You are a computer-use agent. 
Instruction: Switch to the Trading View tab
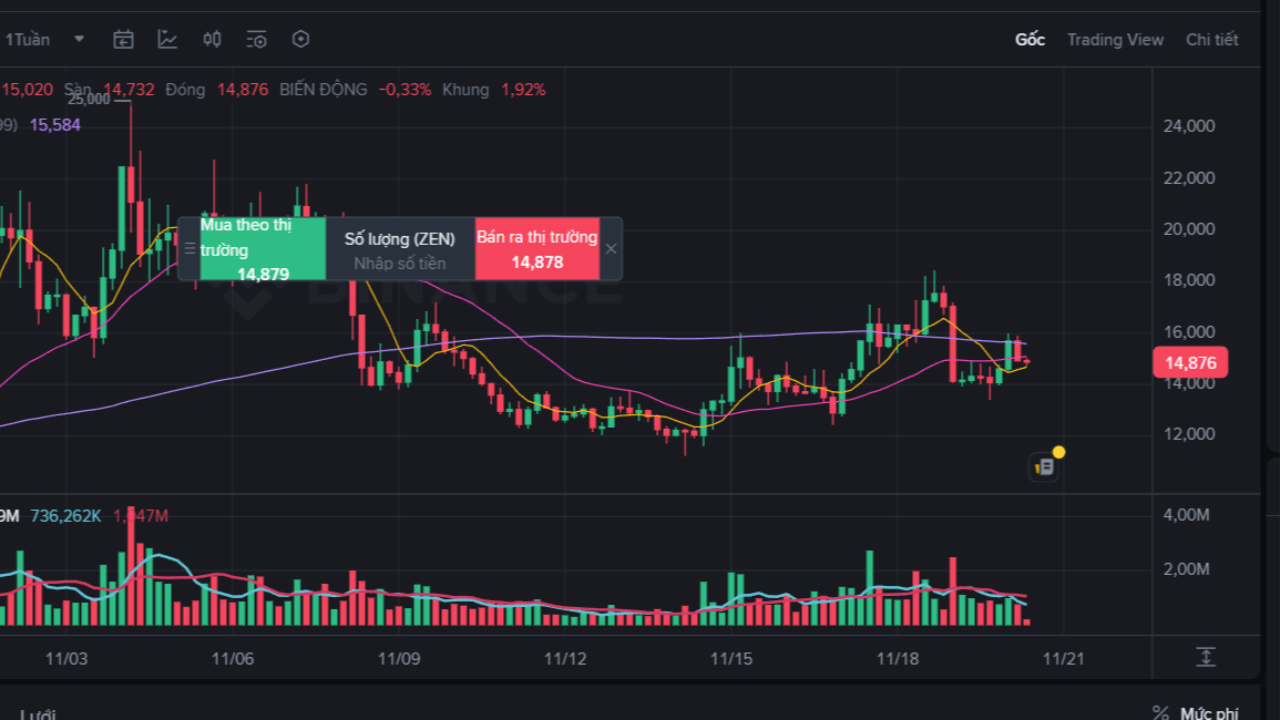click(x=1115, y=39)
